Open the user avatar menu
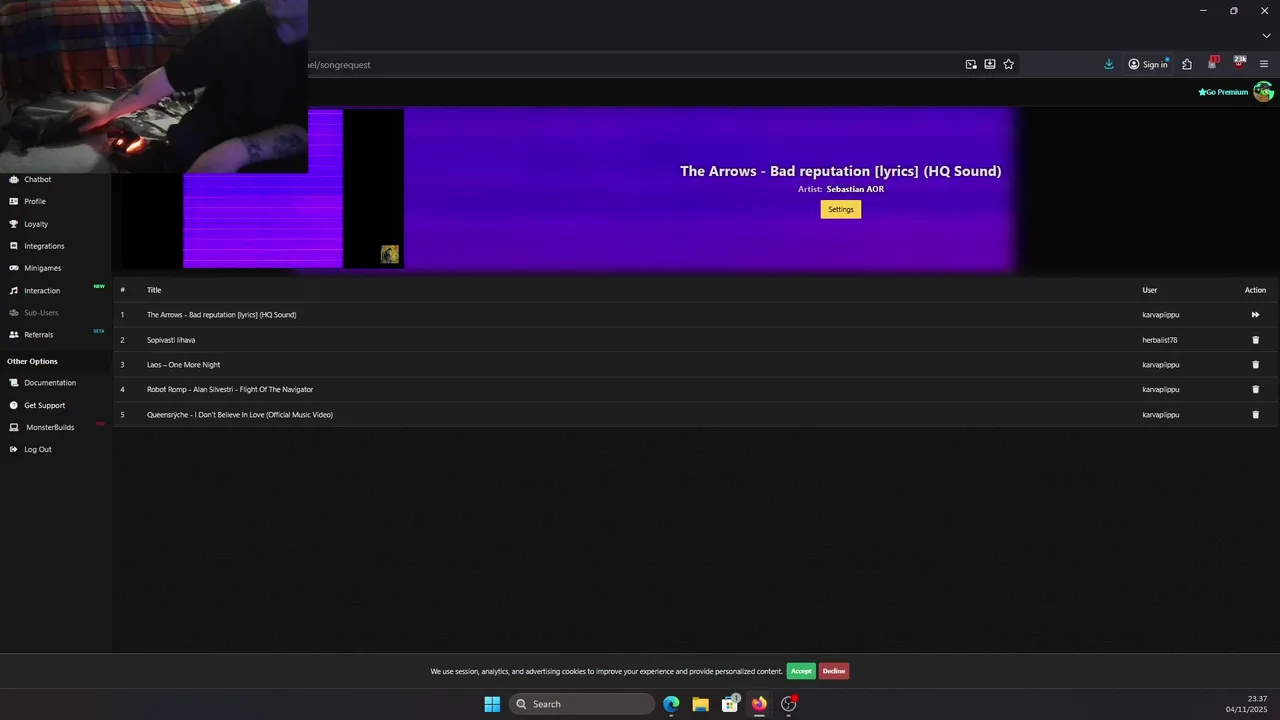This screenshot has width=1280, height=720. coord(1263,92)
